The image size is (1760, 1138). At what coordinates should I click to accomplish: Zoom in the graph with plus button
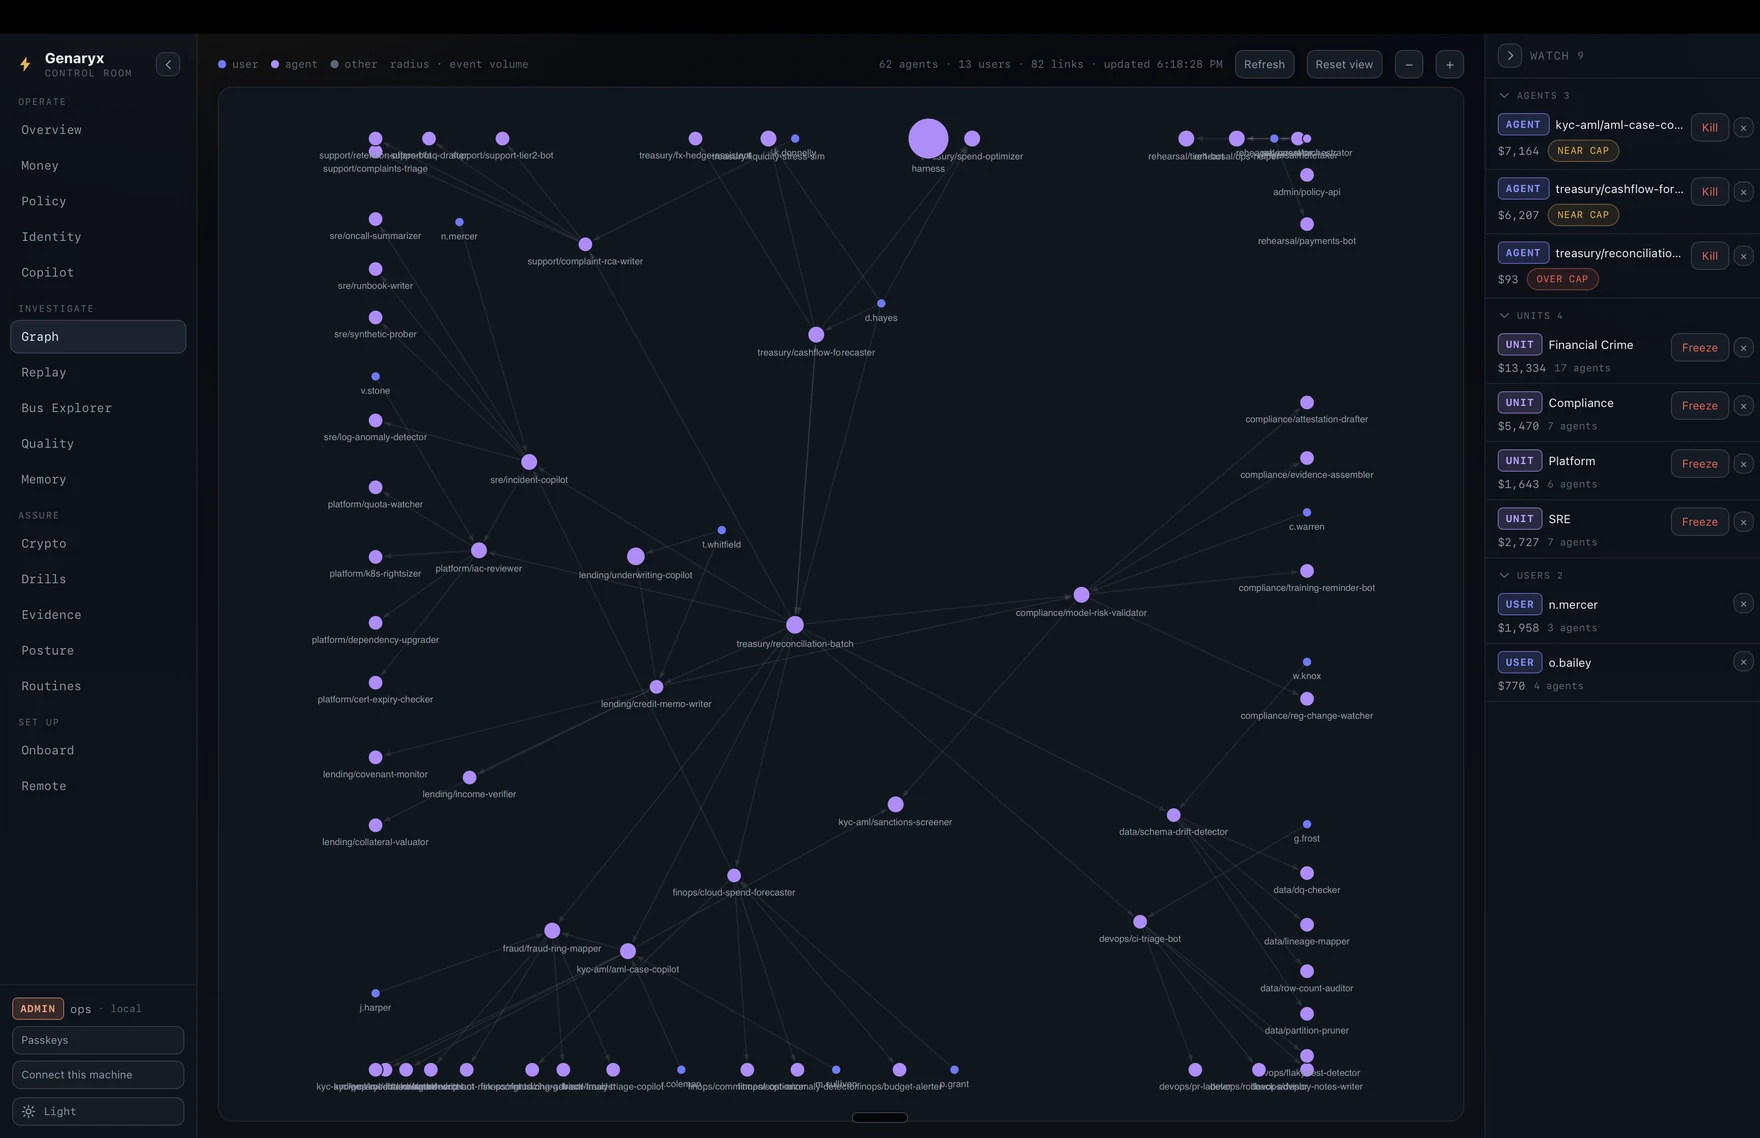pos(1450,64)
